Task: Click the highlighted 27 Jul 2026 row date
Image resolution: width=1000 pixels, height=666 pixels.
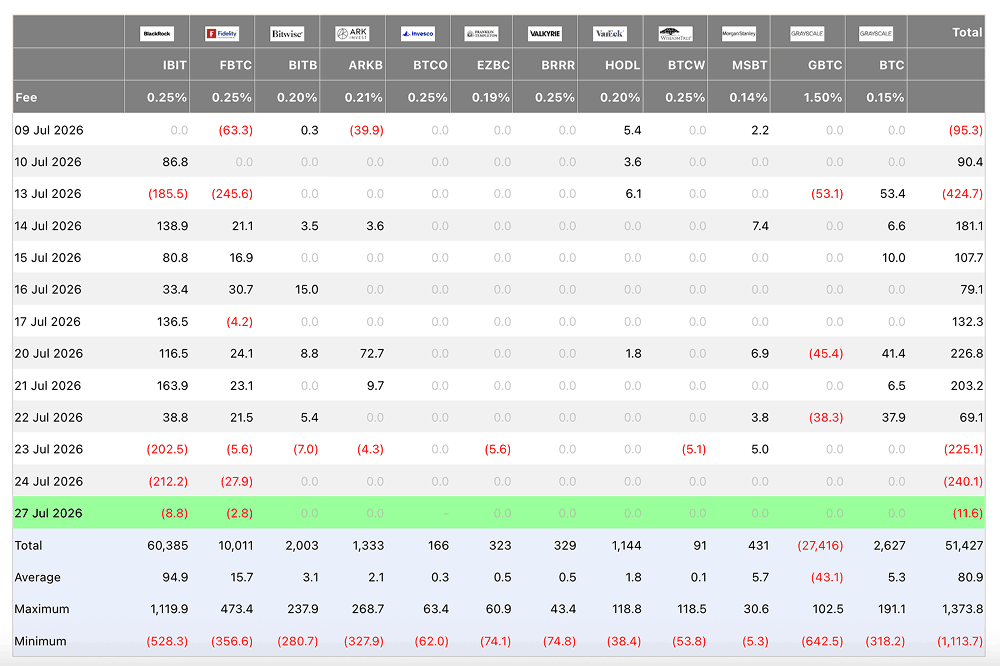Action: coord(48,513)
